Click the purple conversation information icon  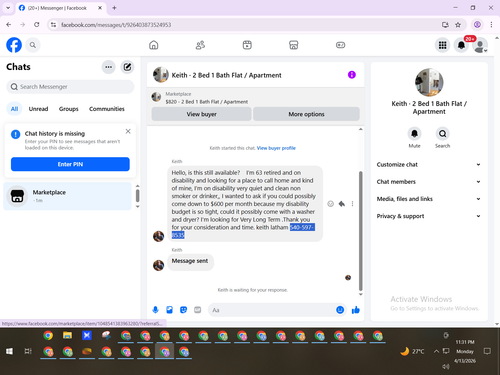[x=352, y=75]
